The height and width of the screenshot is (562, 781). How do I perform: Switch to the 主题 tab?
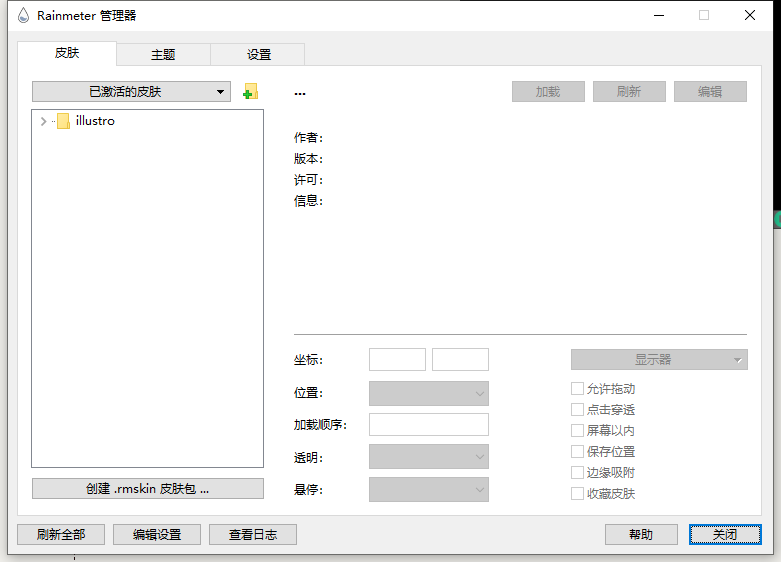(x=163, y=54)
